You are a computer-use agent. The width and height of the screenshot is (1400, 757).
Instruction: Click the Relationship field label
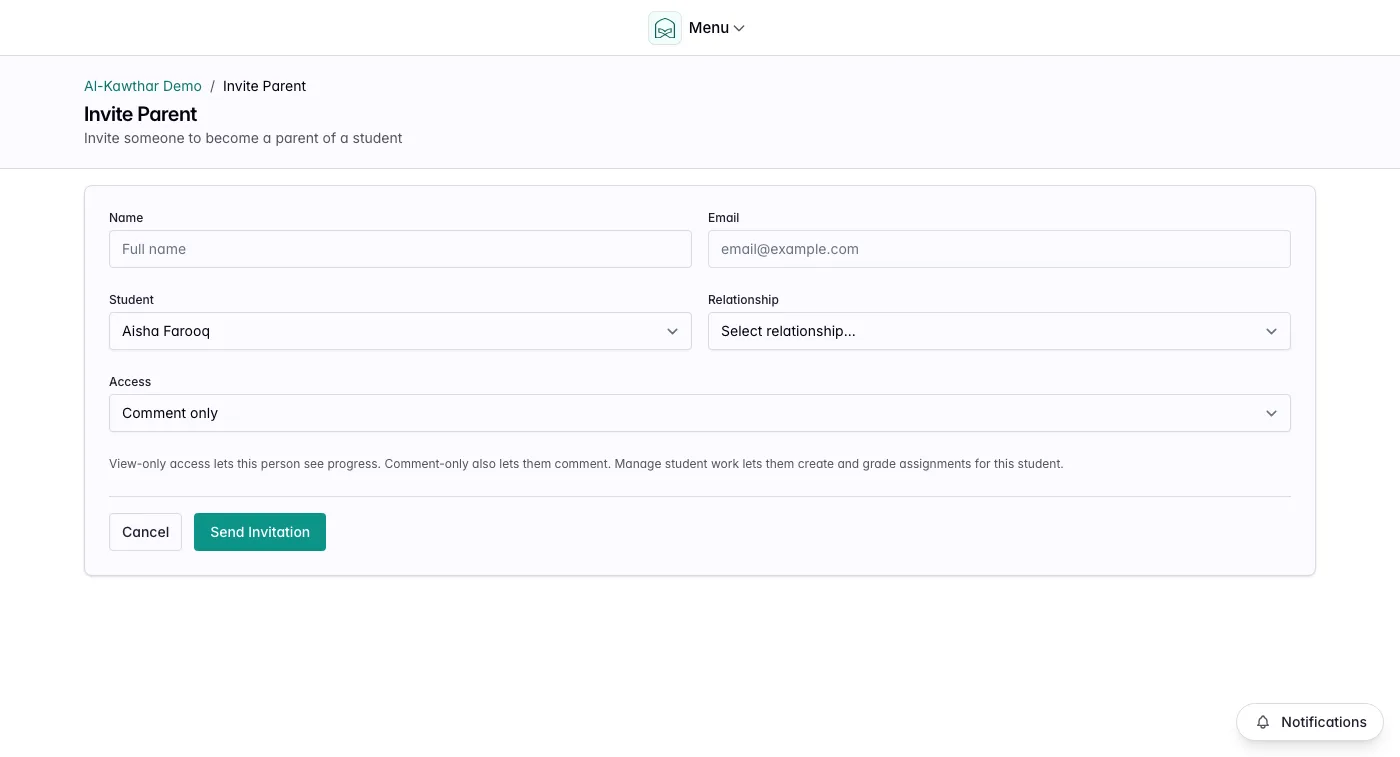point(743,300)
